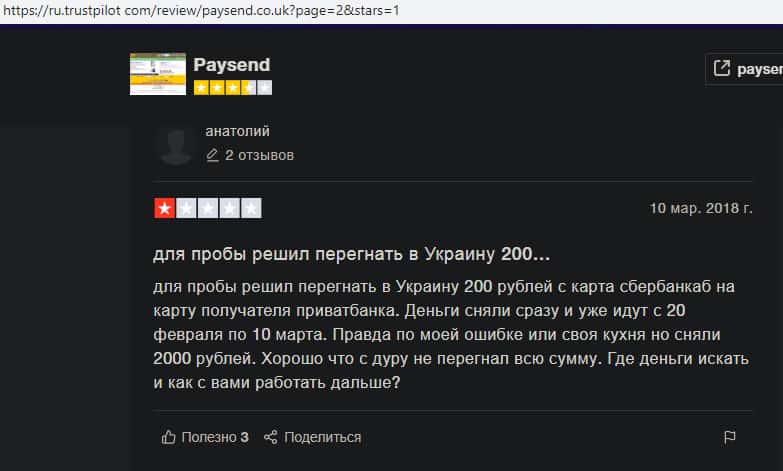Click the share icon next to Поделиться
The height and width of the screenshot is (471, 783).
[271, 437]
